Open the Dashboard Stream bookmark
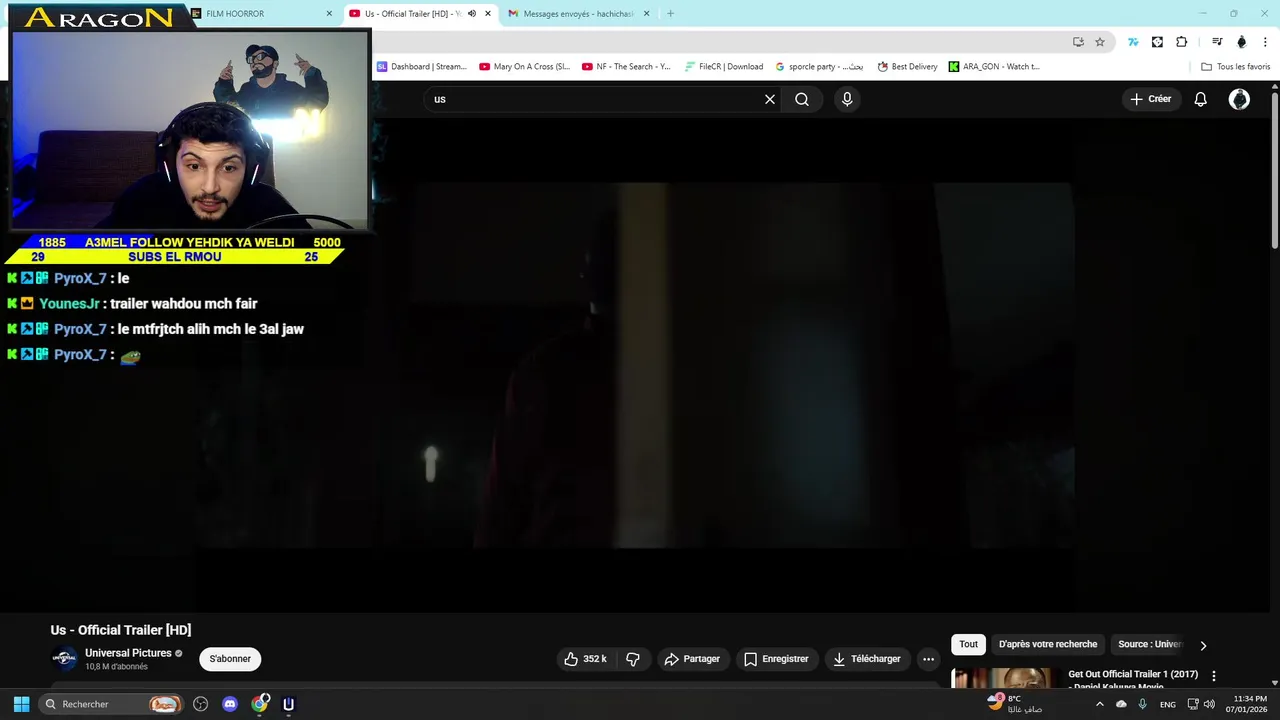1280x720 pixels. coord(421,67)
